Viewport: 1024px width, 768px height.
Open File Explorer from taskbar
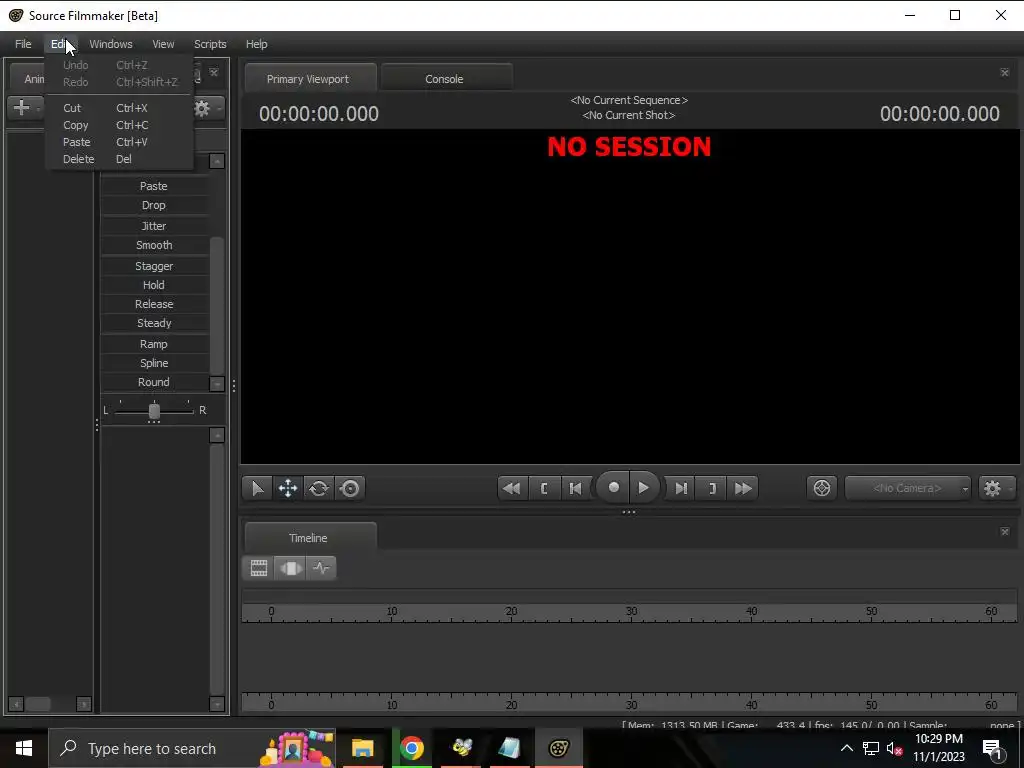362,748
